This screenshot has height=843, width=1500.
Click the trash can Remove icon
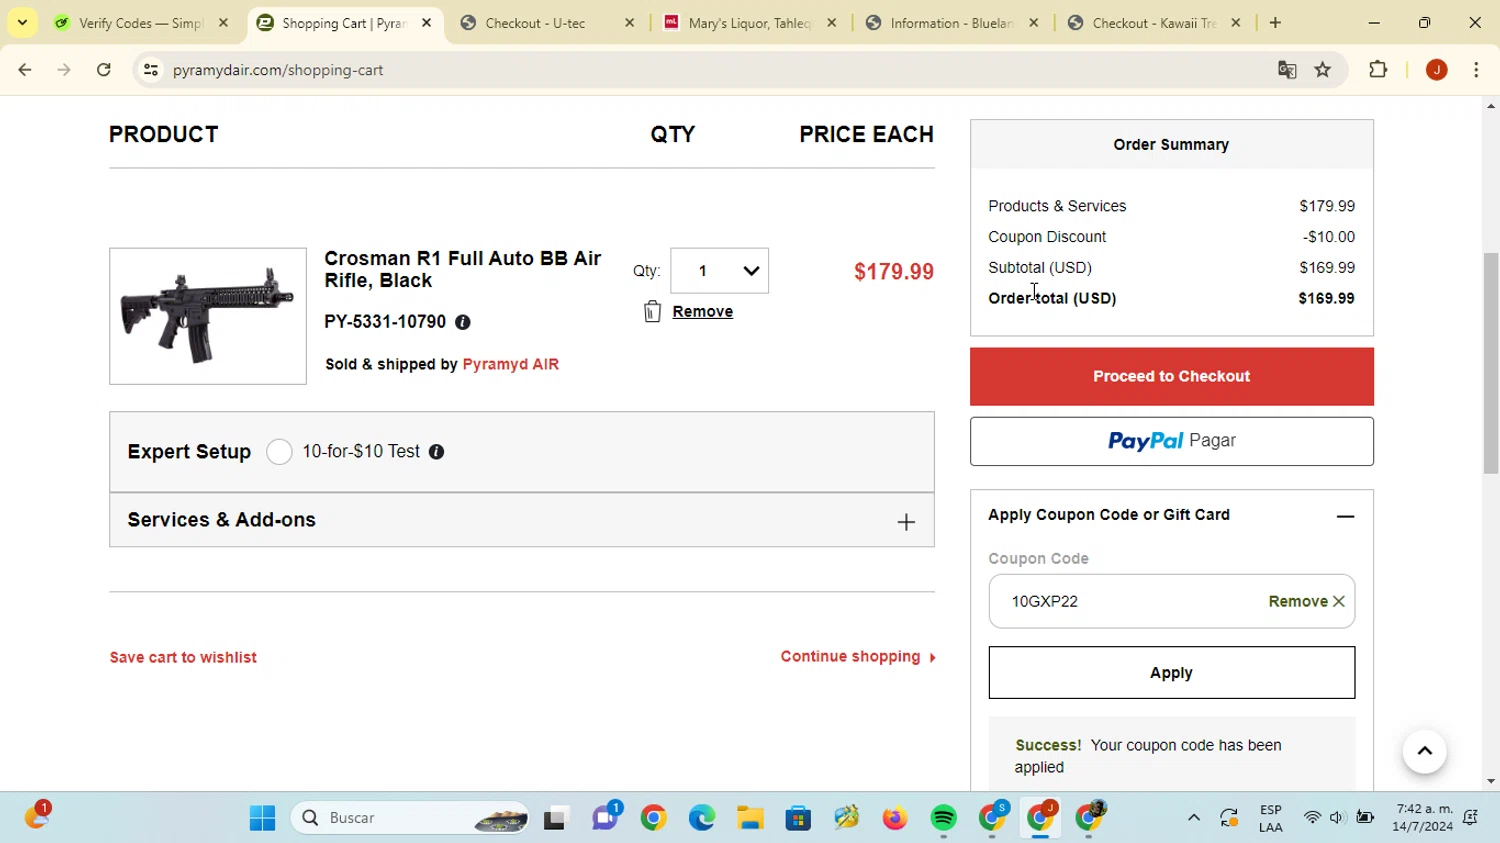pos(652,312)
